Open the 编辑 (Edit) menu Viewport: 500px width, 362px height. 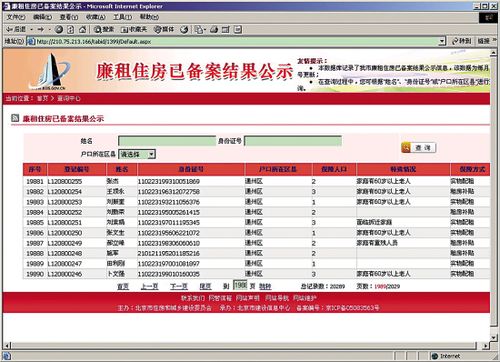(x=42, y=17)
